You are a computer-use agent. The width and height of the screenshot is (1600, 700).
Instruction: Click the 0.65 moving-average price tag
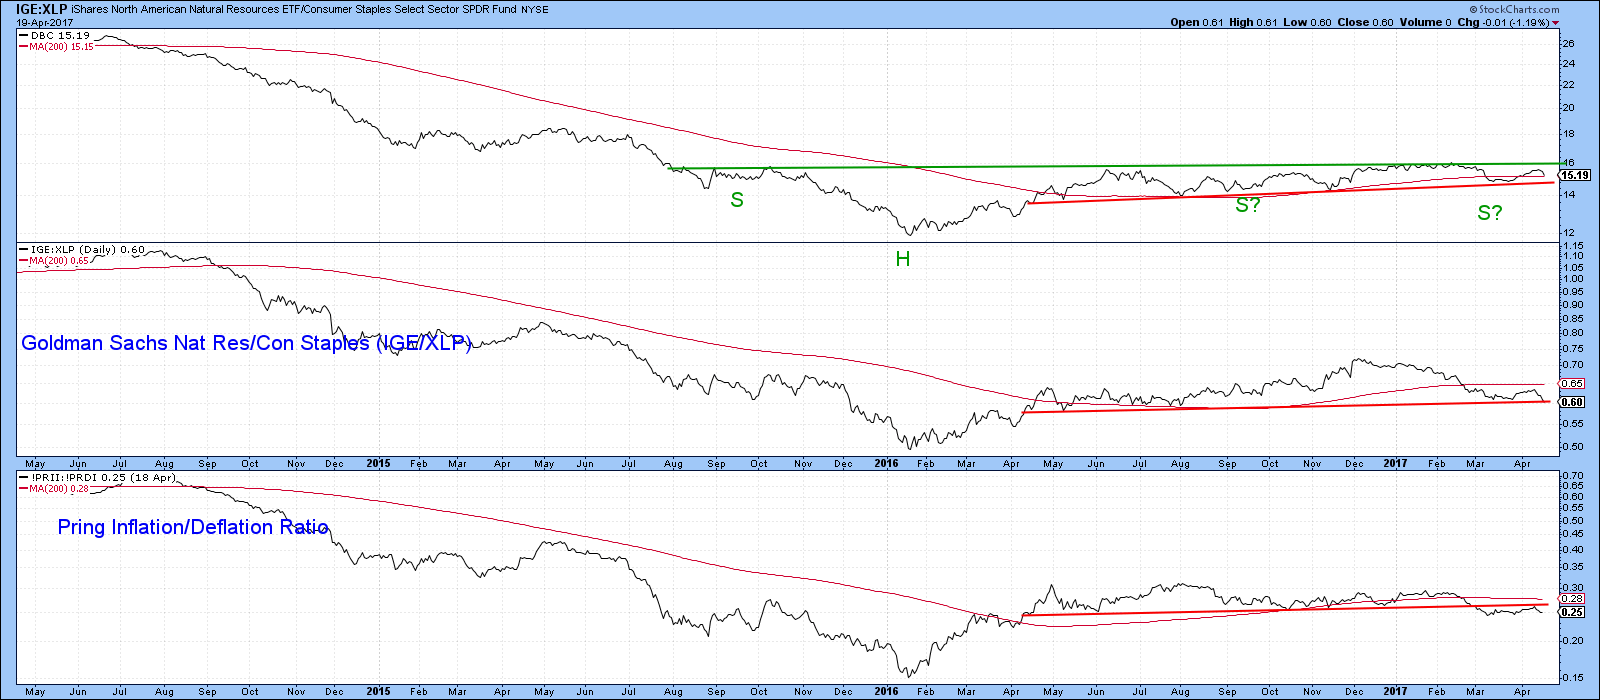pos(1573,383)
